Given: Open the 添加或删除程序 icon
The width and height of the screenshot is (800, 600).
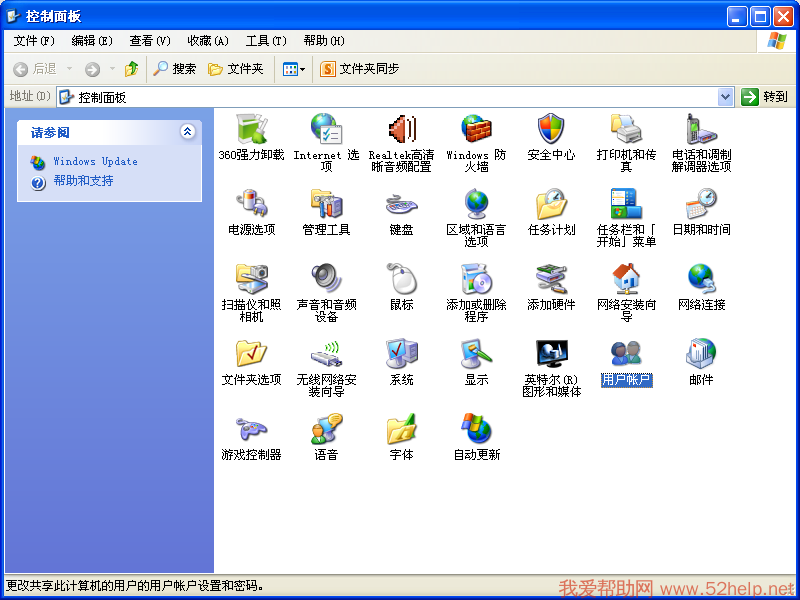Looking at the screenshot, I should 476,280.
